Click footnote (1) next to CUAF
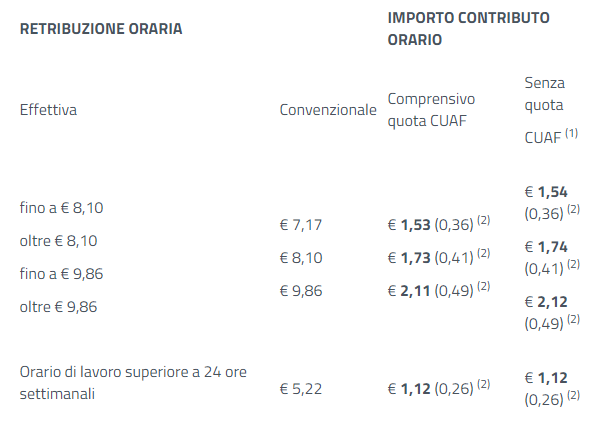This screenshot has width=605, height=425. [571, 133]
